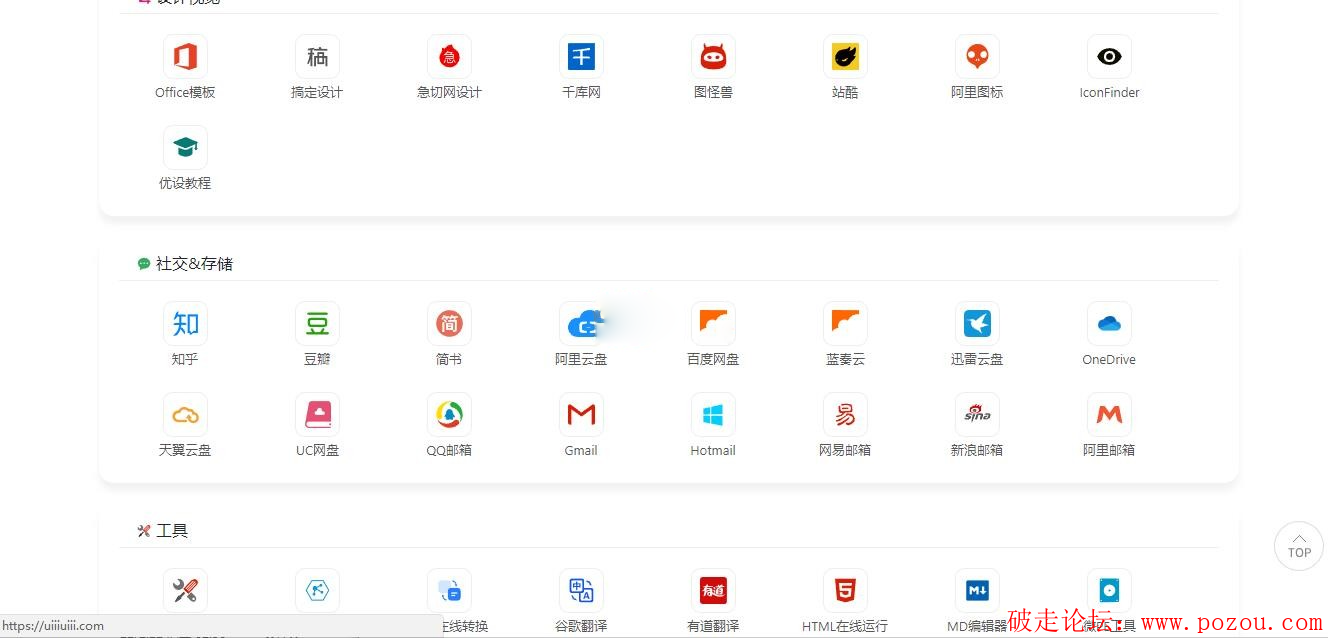
Task: Click the 有道翻译 text label
Action: (x=713, y=626)
